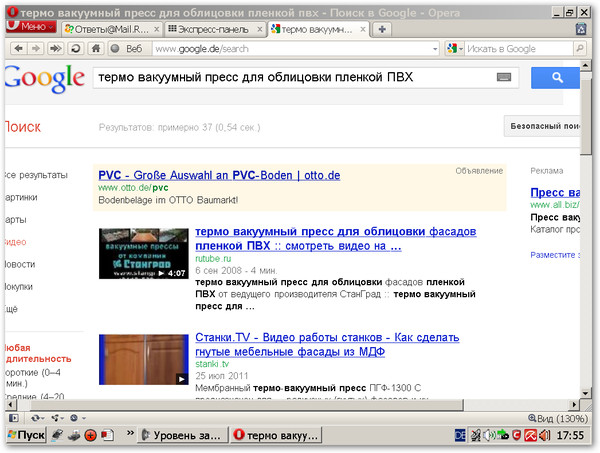Click the vertical scrollbar down arrow
The height and width of the screenshot is (453, 600).
tap(585, 393)
